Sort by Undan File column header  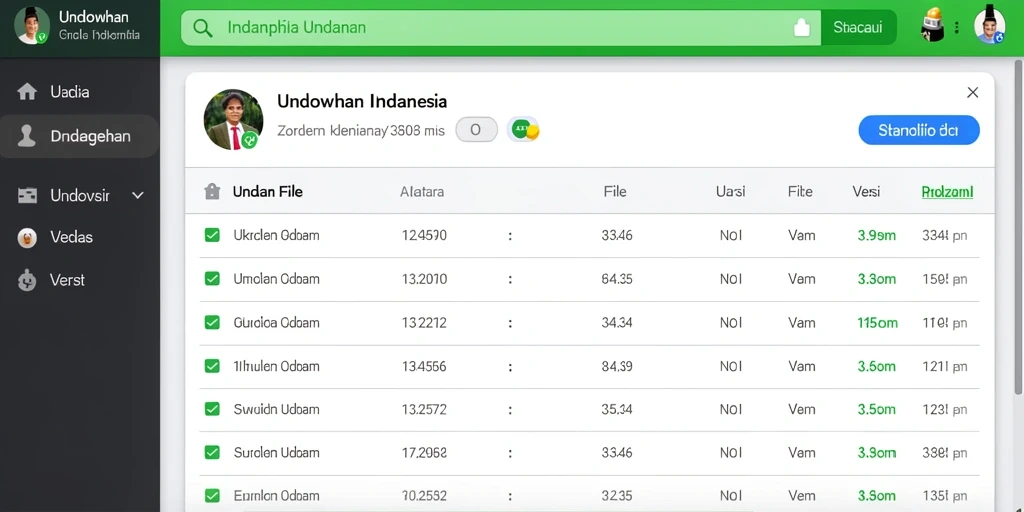tap(267, 192)
